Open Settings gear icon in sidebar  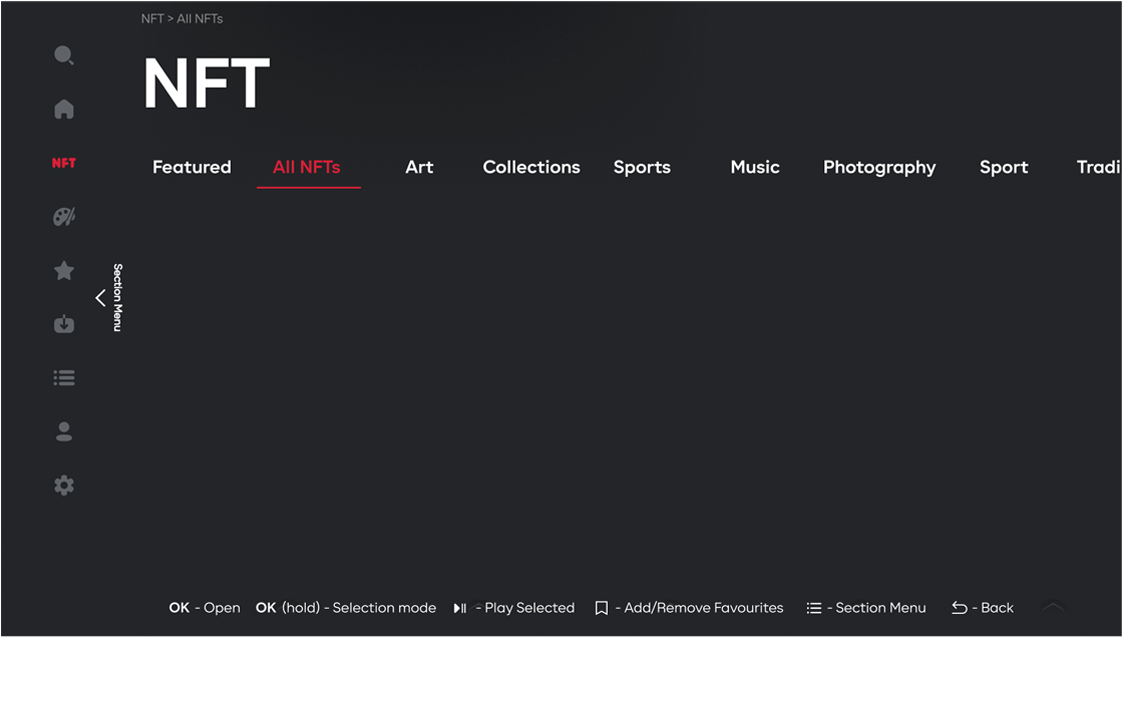pos(64,486)
